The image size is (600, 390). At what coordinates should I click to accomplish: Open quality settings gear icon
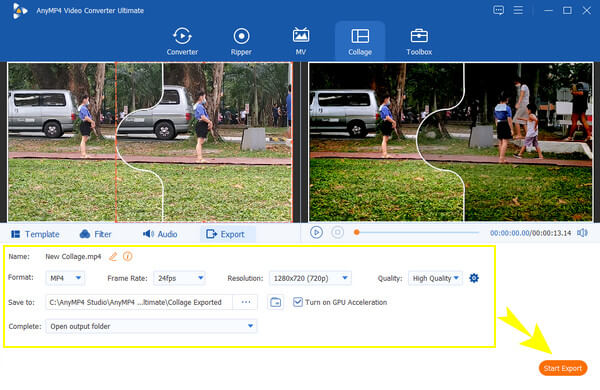click(x=474, y=278)
